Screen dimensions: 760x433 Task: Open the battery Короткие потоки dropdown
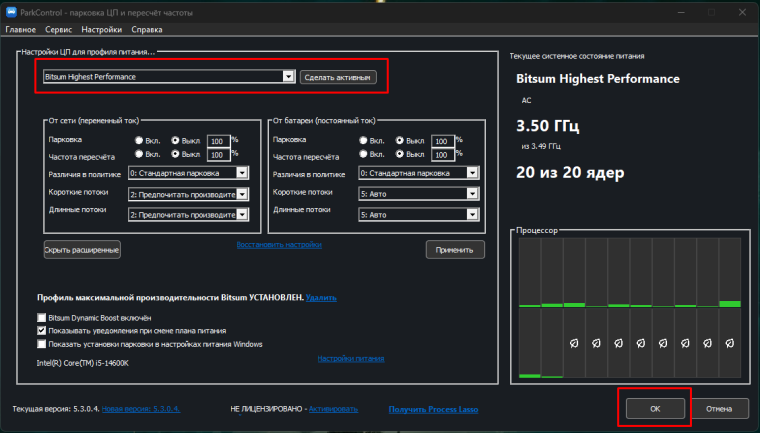(x=419, y=194)
